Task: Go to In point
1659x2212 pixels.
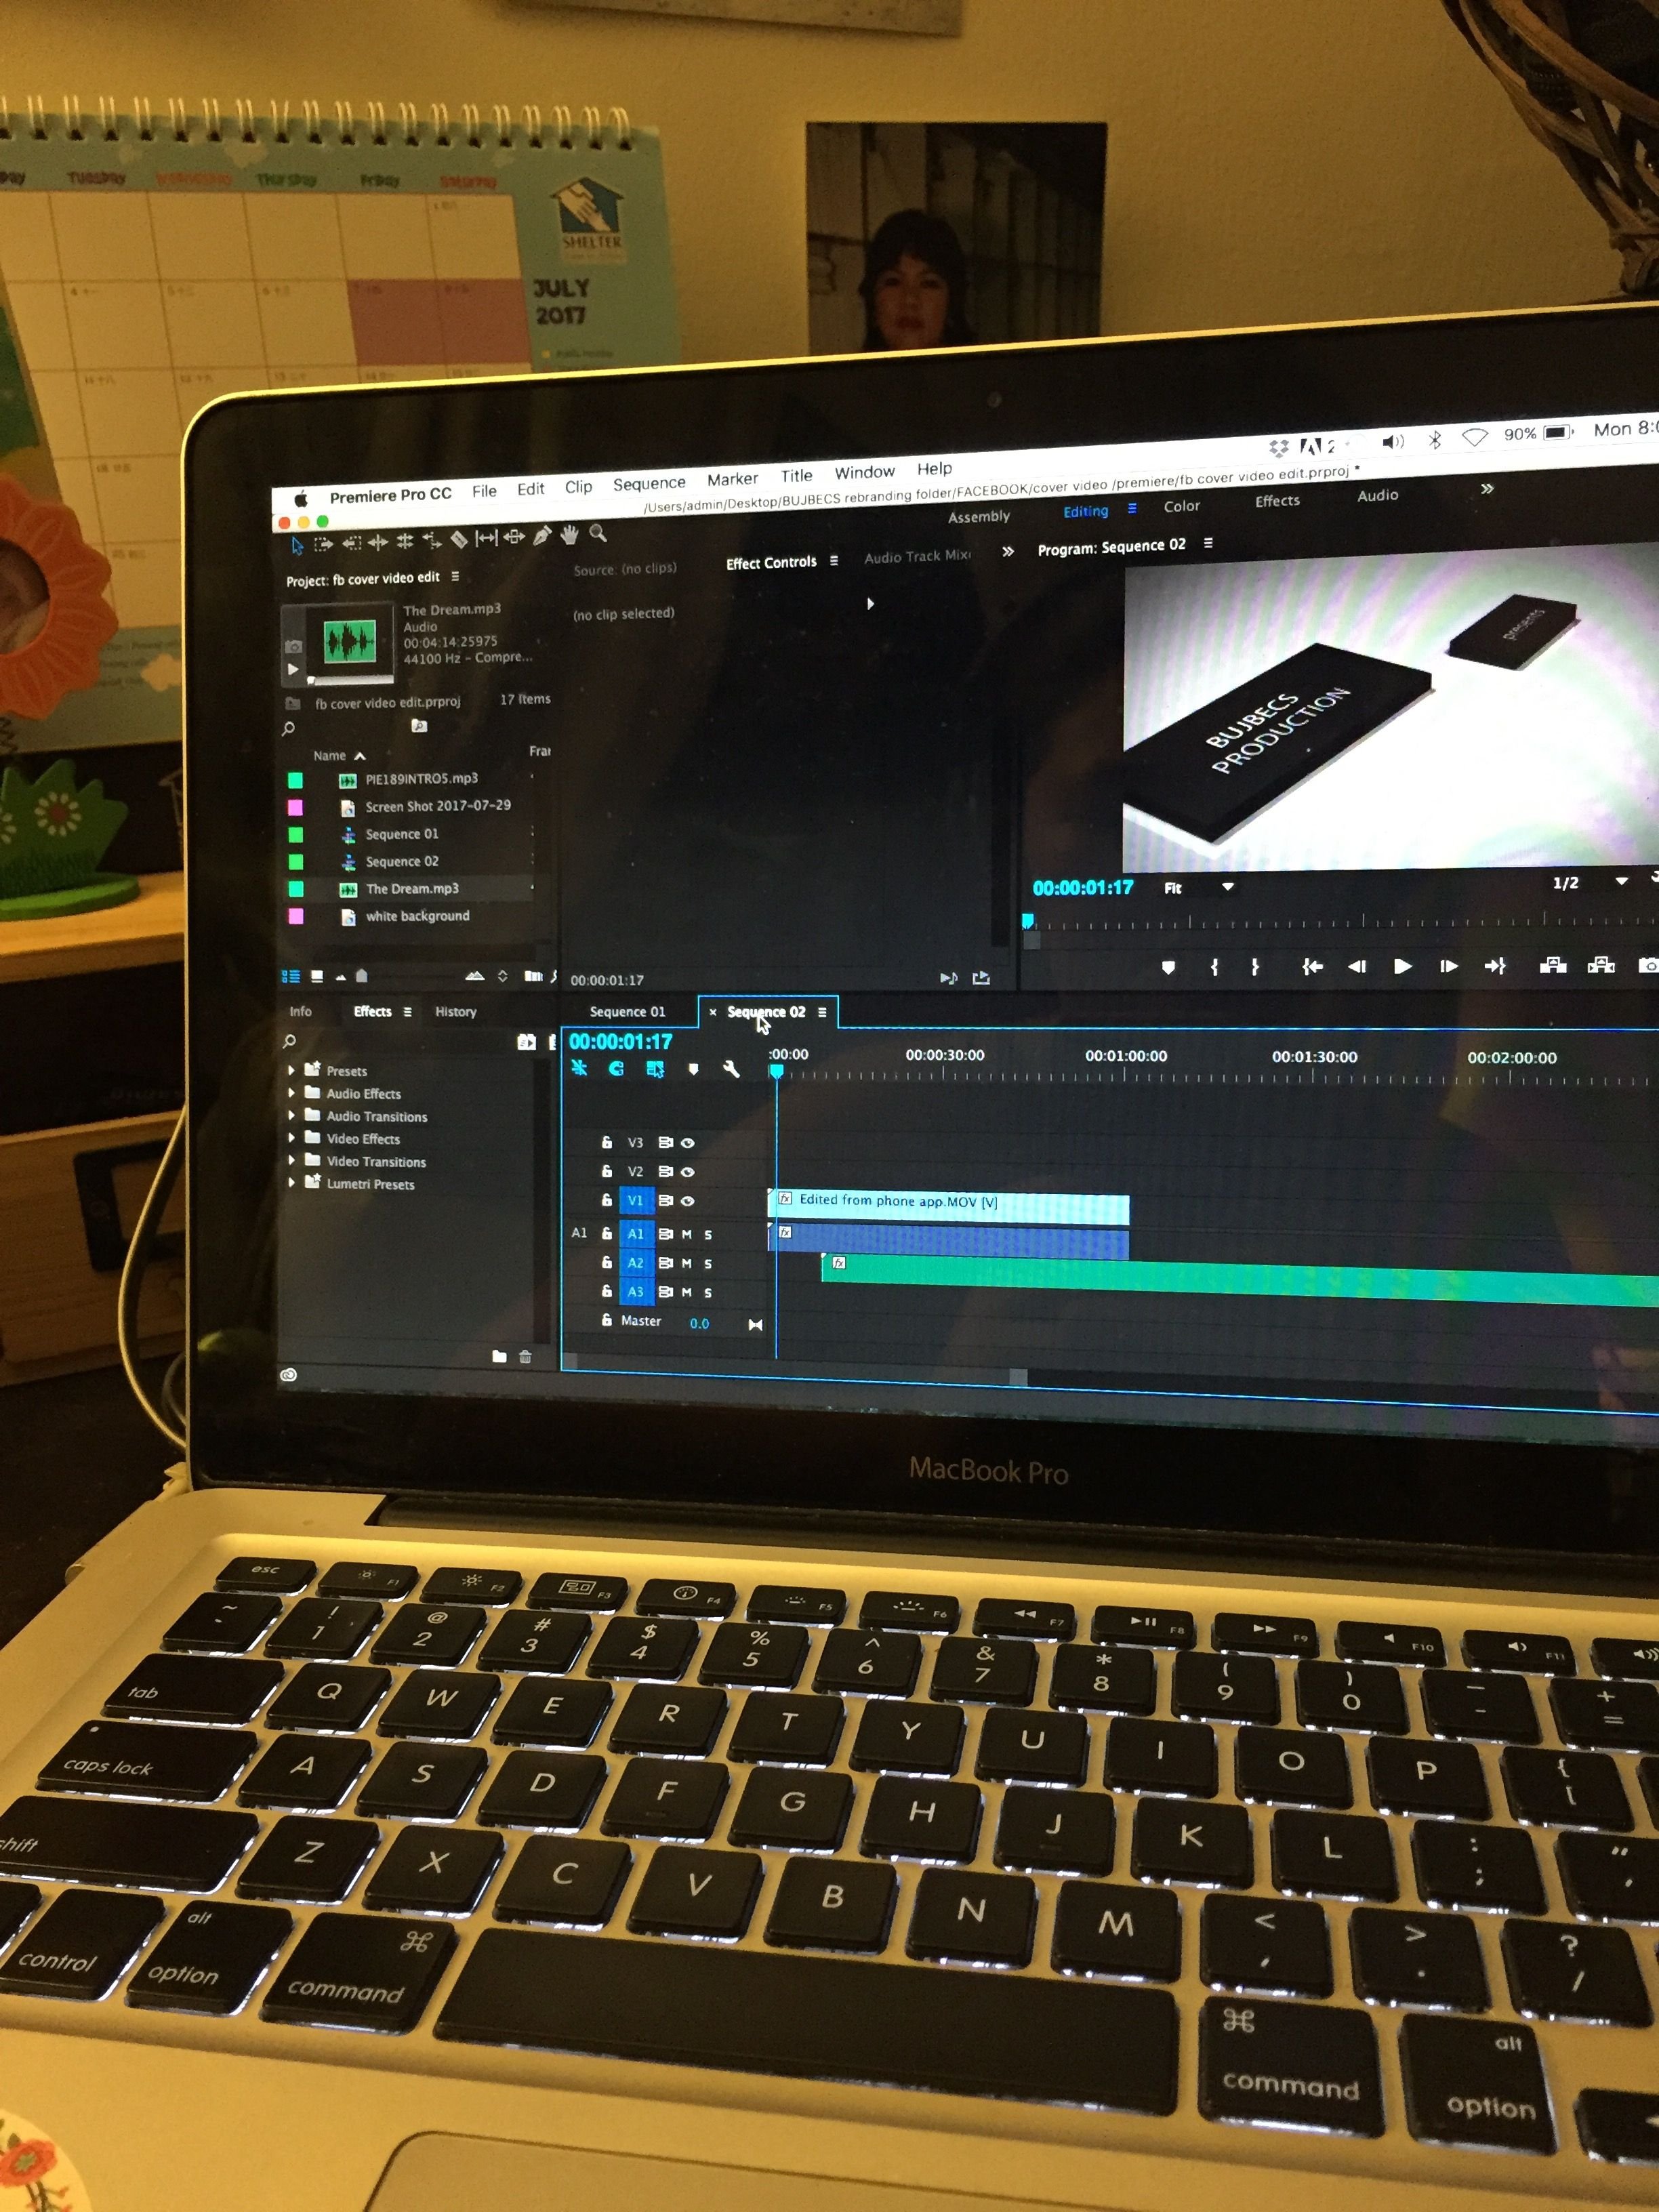Action: tap(1312, 966)
